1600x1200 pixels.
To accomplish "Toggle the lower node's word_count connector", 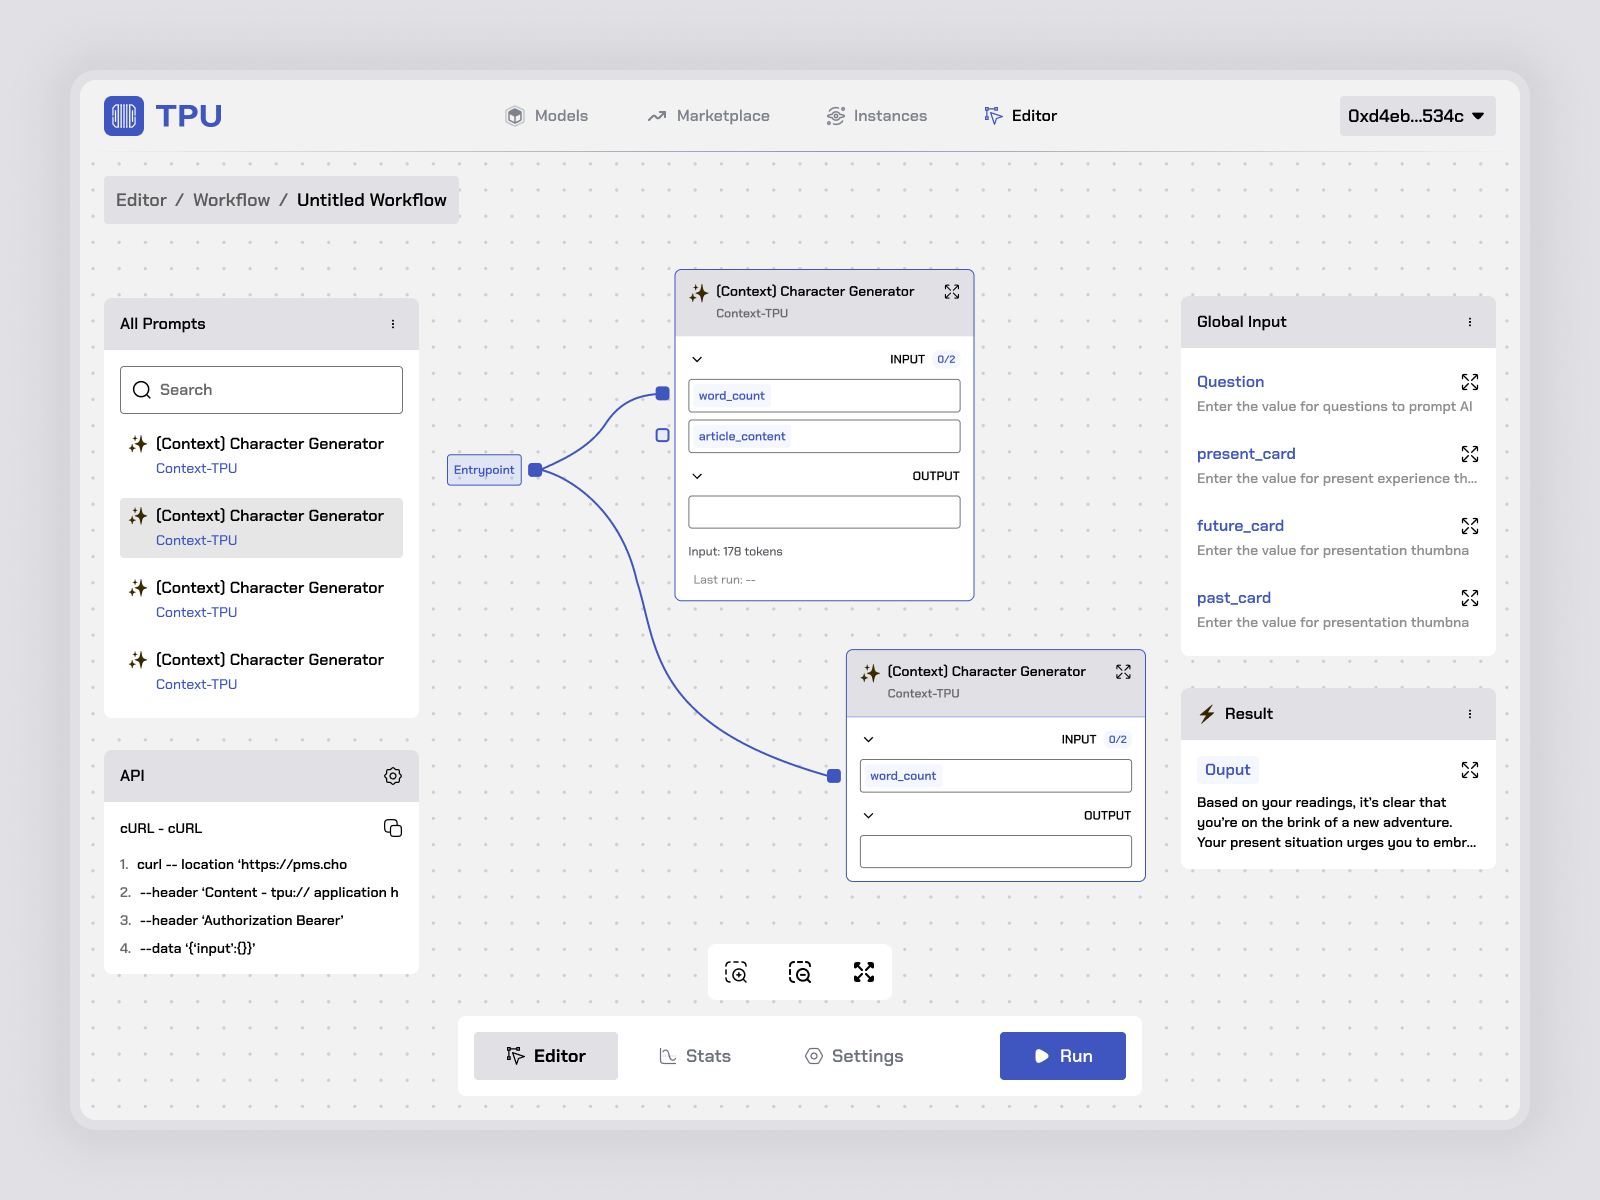I will (x=834, y=775).
